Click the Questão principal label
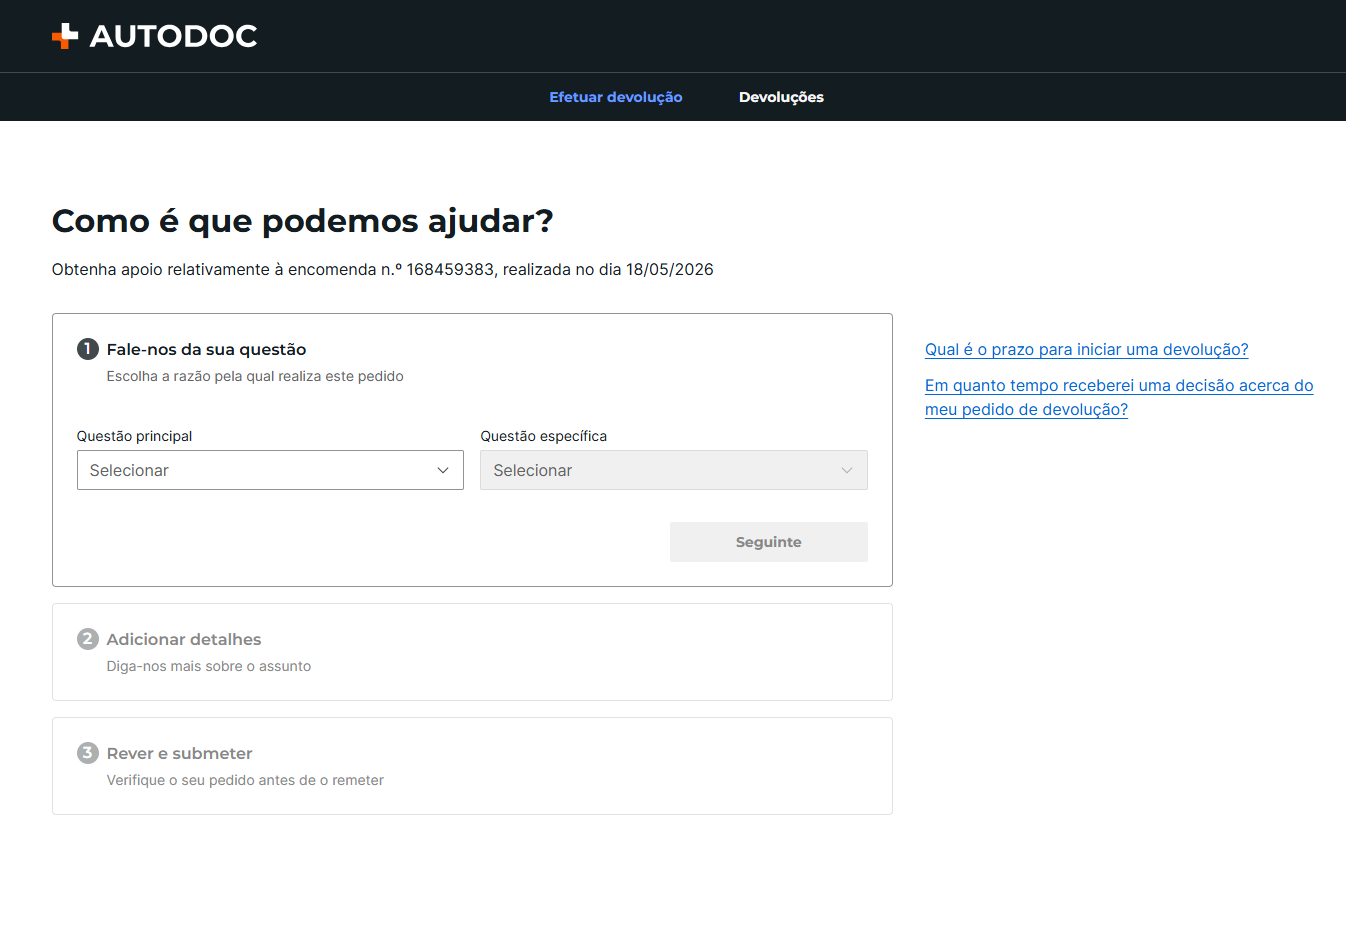This screenshot has height=935, width=1346. (135, 436)
